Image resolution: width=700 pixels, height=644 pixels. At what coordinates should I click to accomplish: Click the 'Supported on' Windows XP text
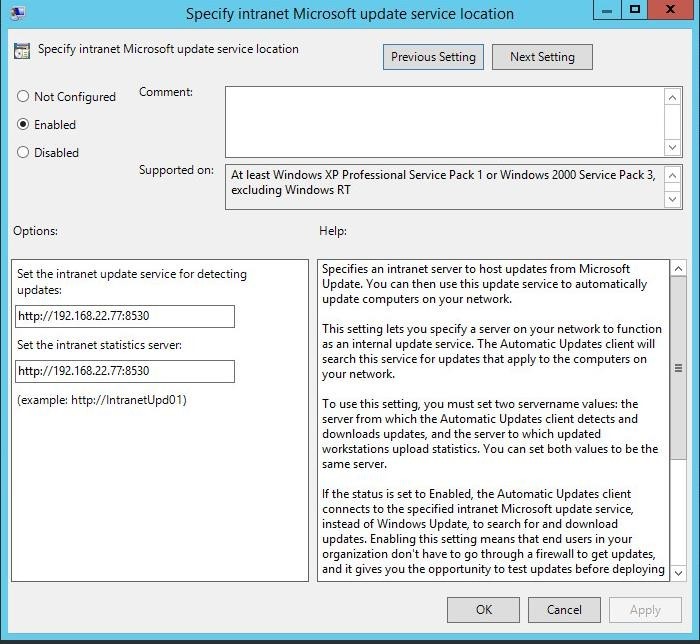(x=443, y=182)
